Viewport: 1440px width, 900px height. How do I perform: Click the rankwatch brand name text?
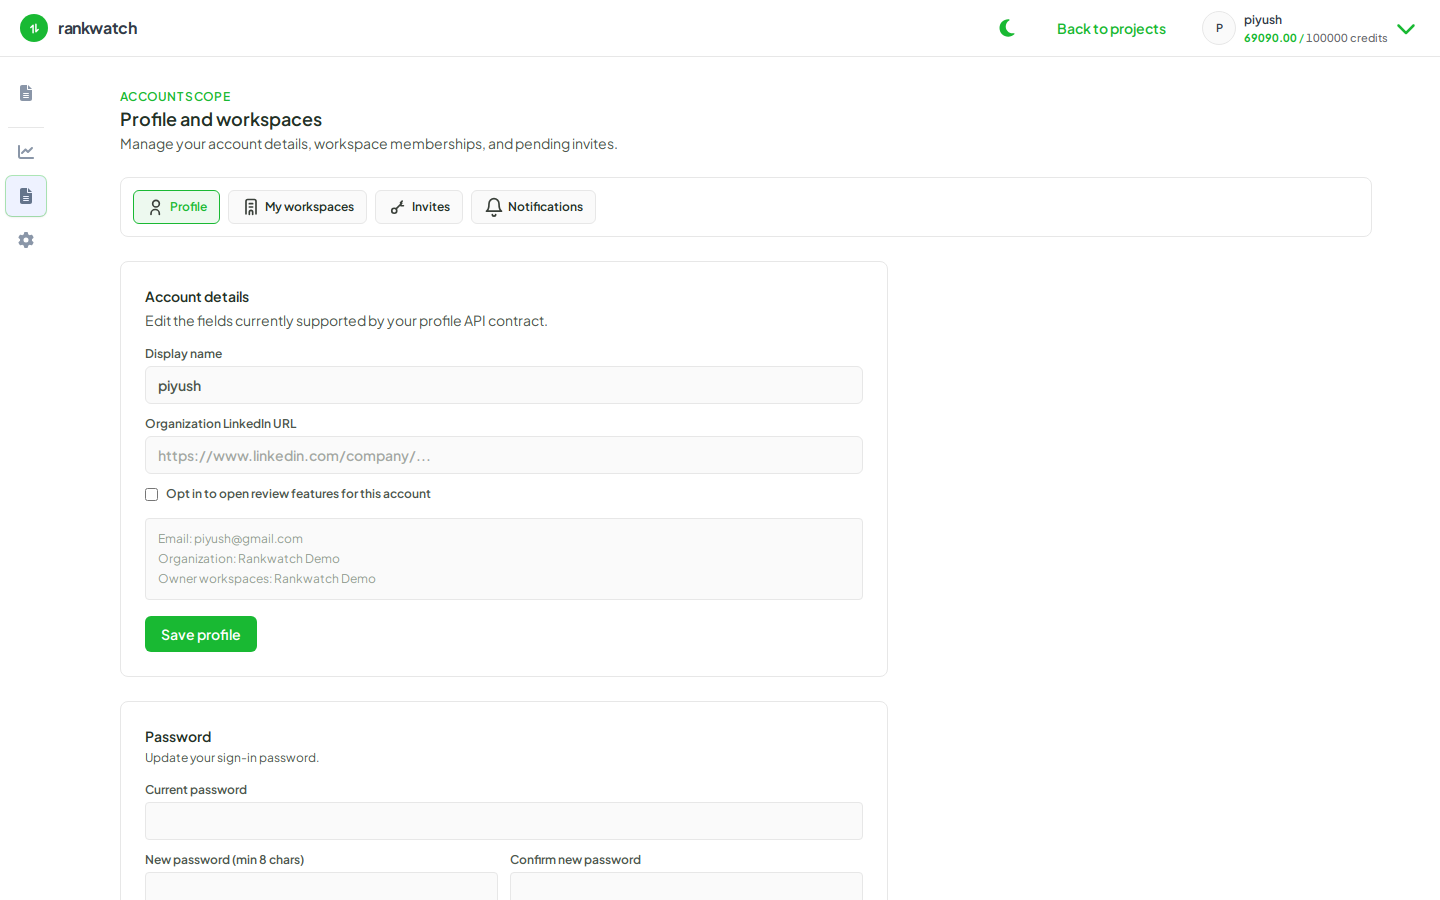tap(98, 28)
